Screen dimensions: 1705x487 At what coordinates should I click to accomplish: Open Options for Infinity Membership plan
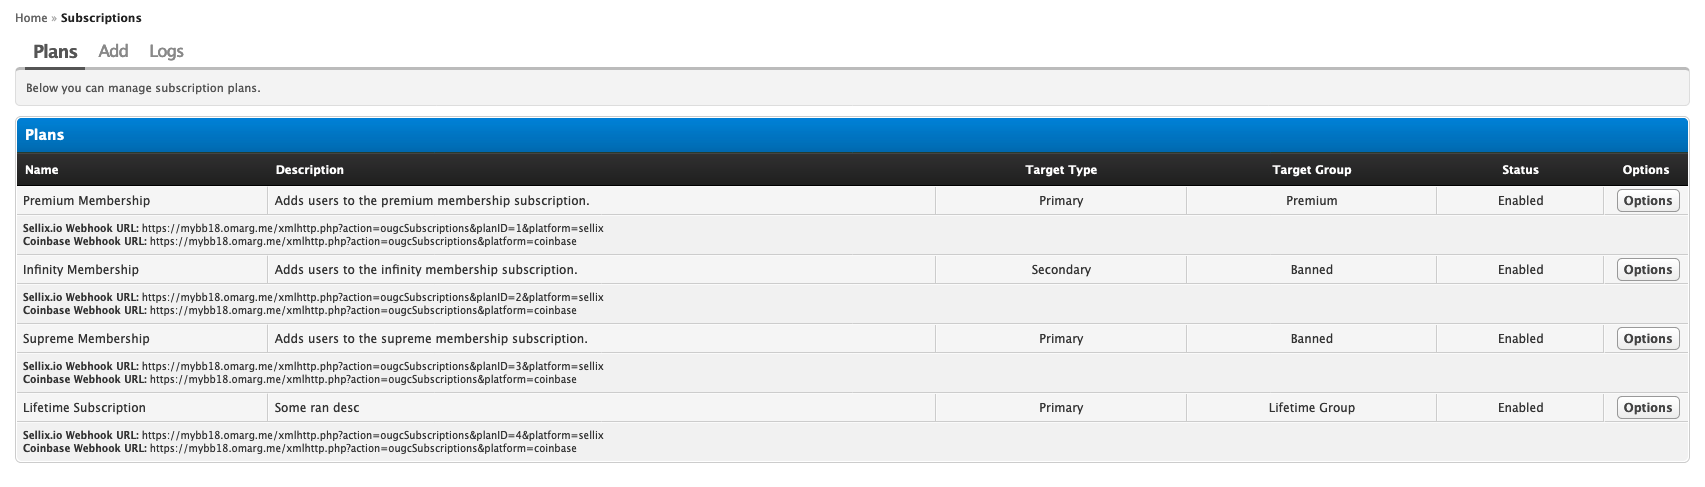click(1647, 269)
